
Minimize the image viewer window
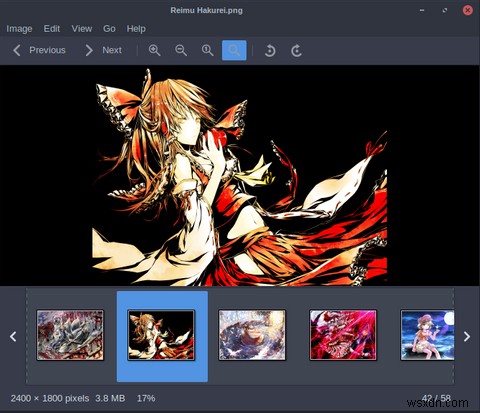pos(422,10)
